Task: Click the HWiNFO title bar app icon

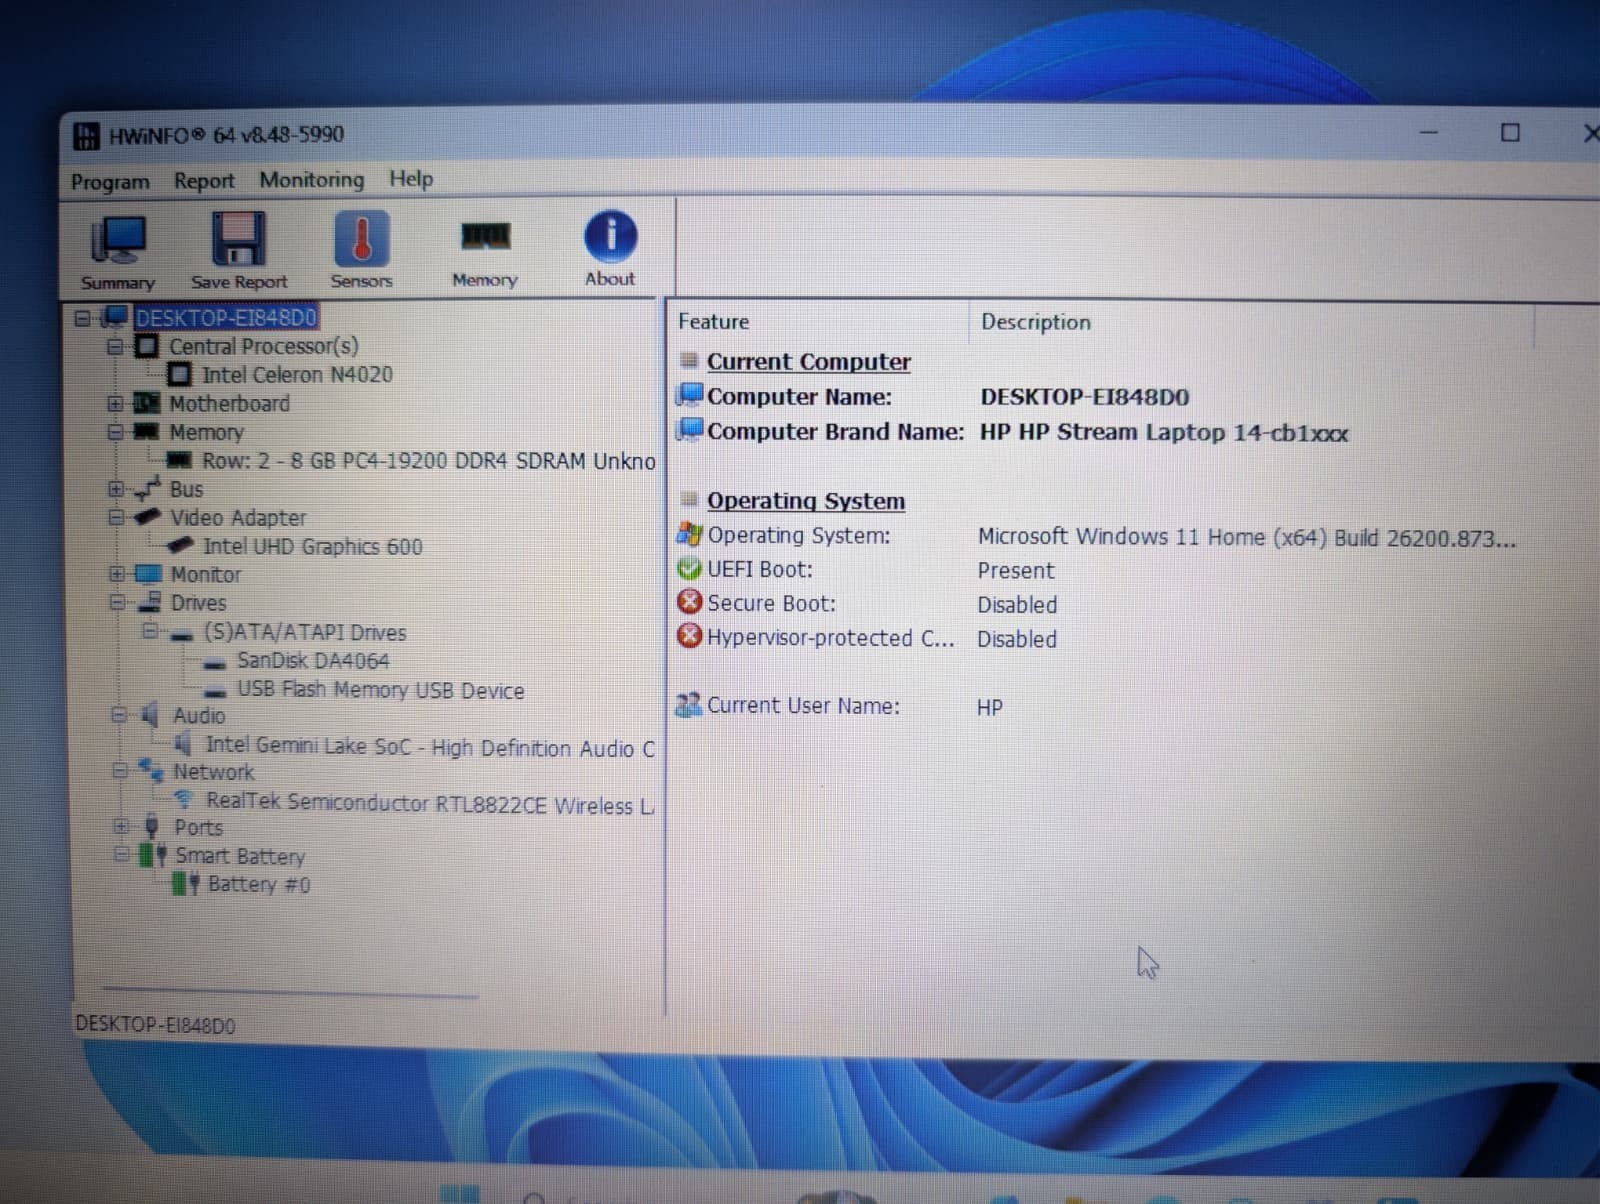Action: (87, 136)
